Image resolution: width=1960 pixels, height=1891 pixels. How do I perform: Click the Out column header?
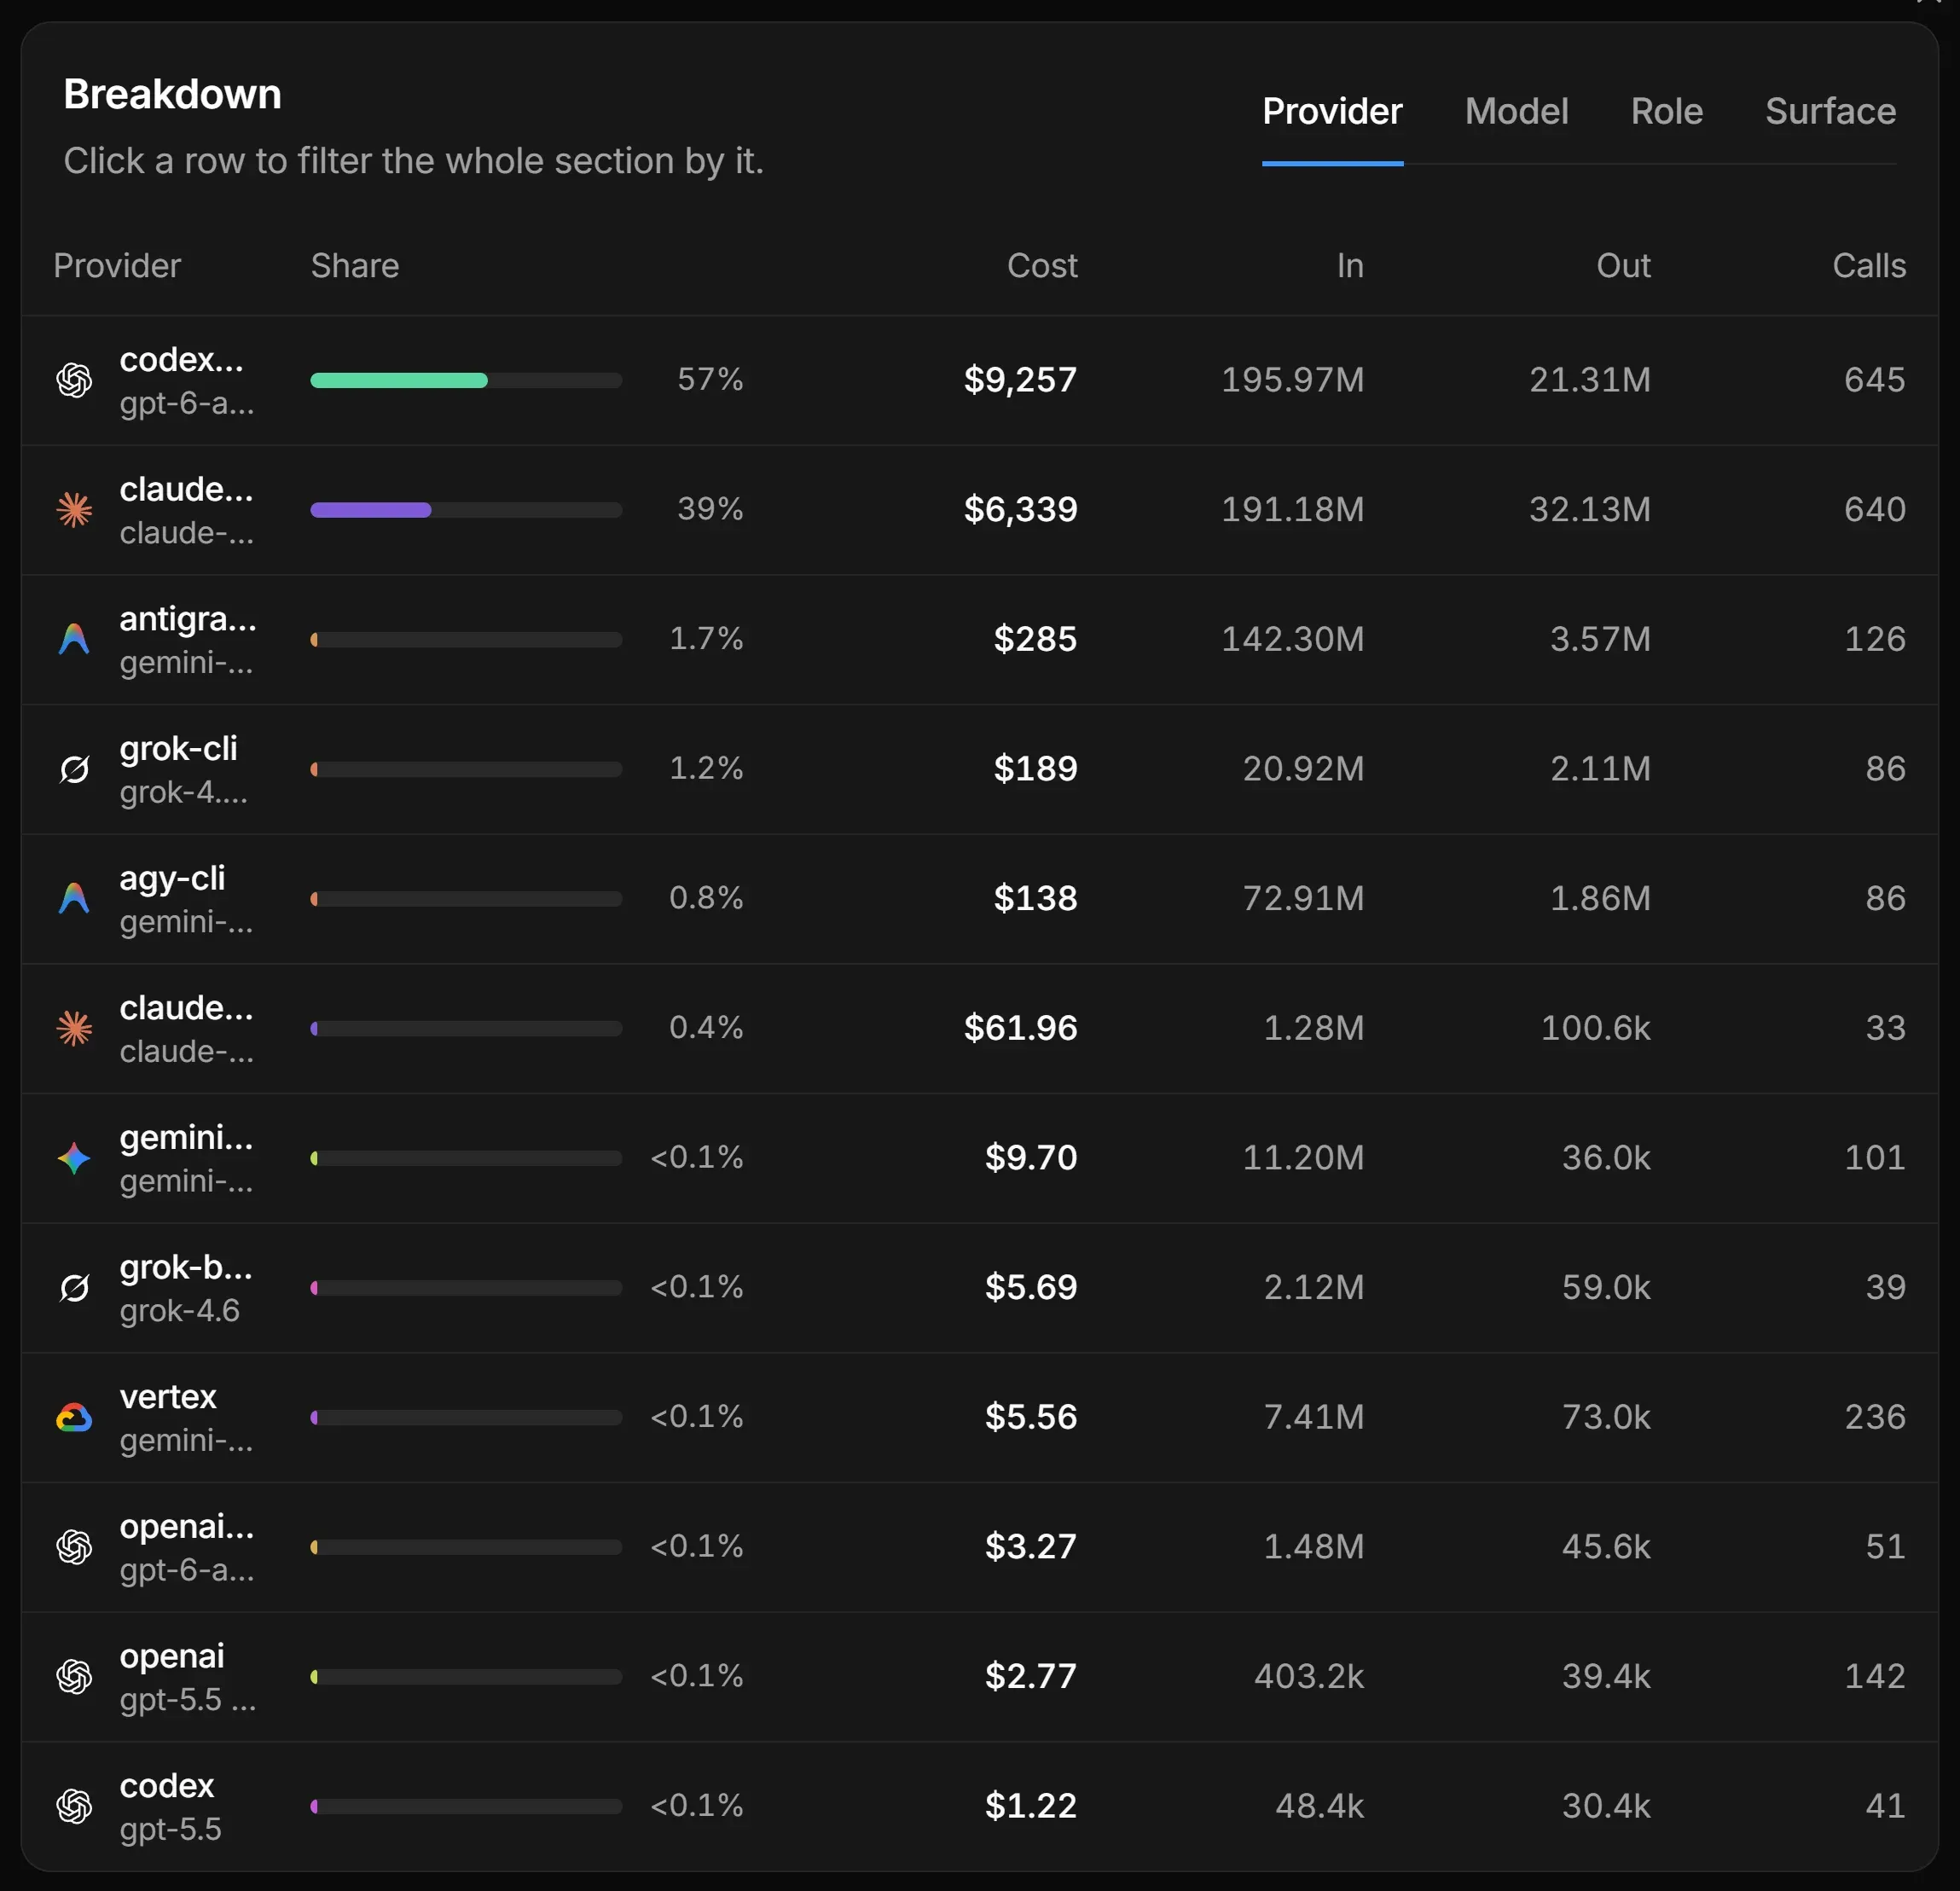(x=1623, y=265)
